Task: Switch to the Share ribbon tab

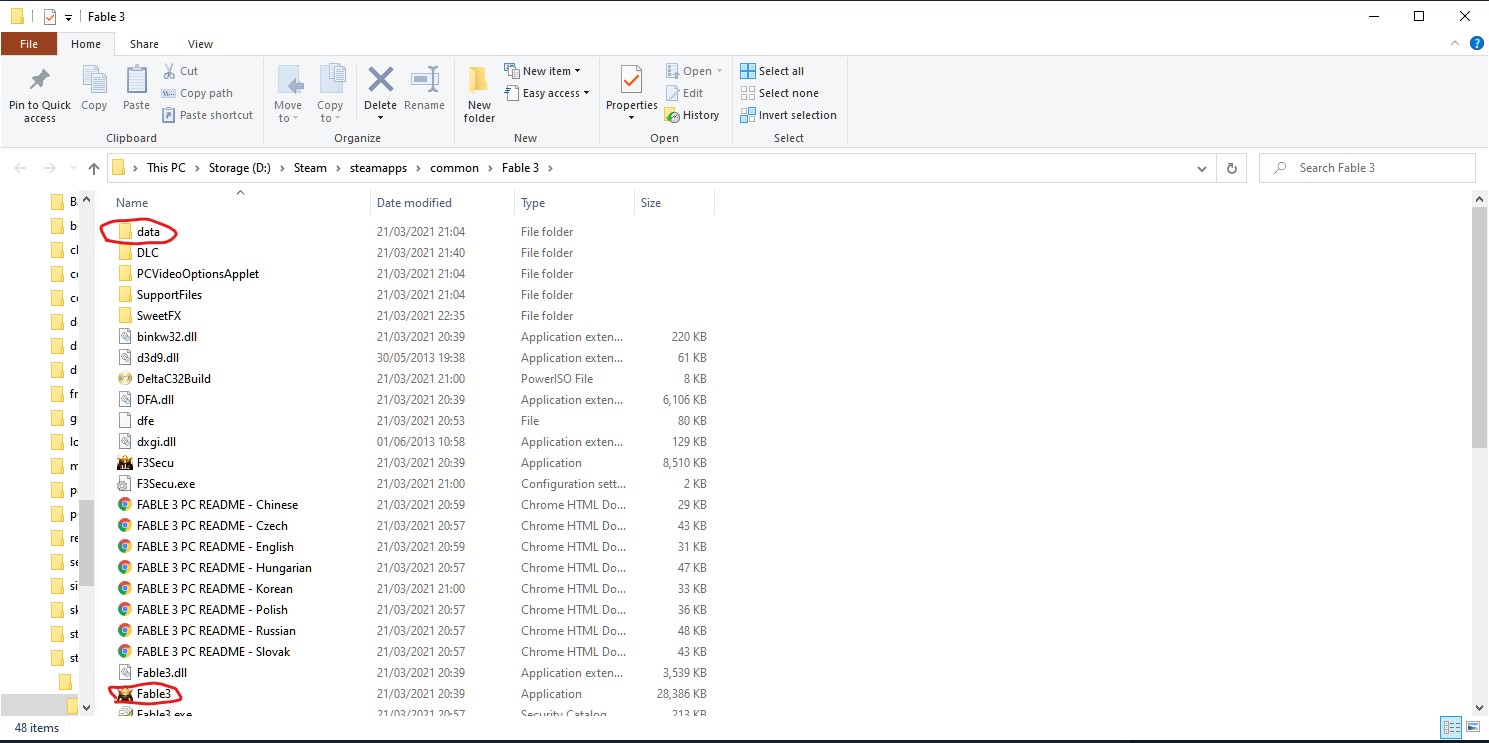Action: (144, 44)
